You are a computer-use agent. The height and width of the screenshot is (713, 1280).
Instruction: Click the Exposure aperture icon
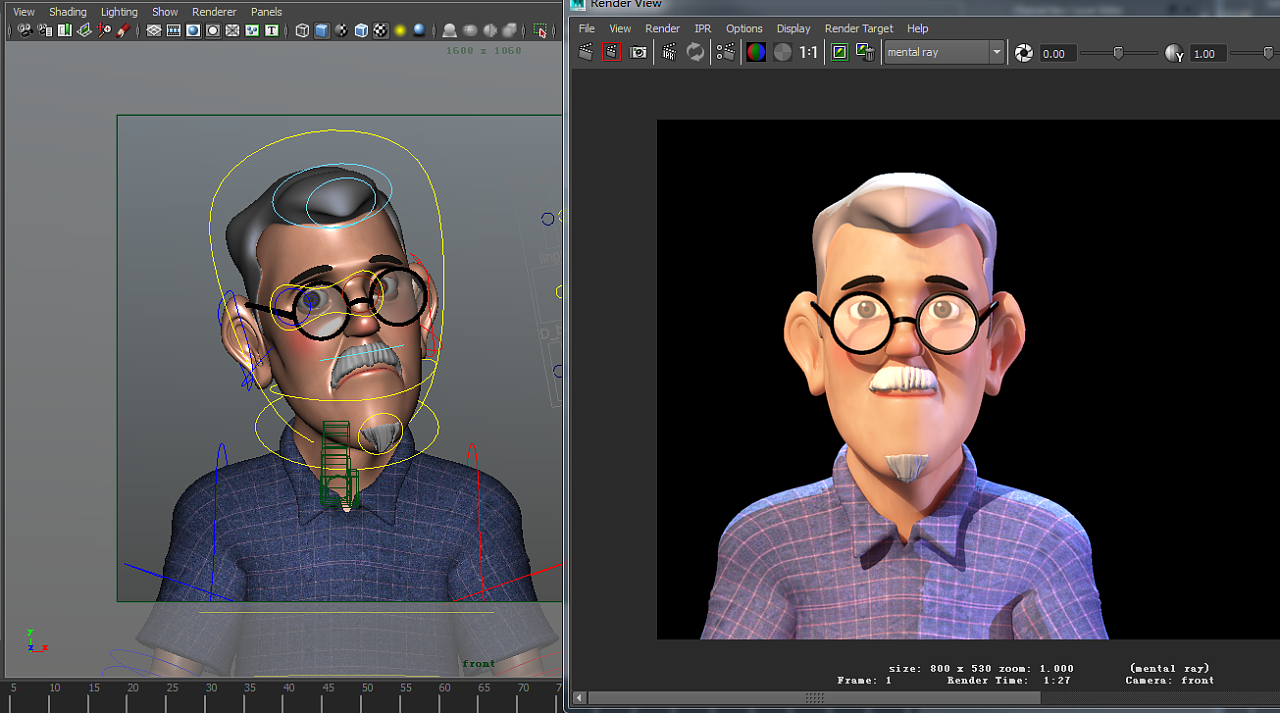coord(1024,53)
